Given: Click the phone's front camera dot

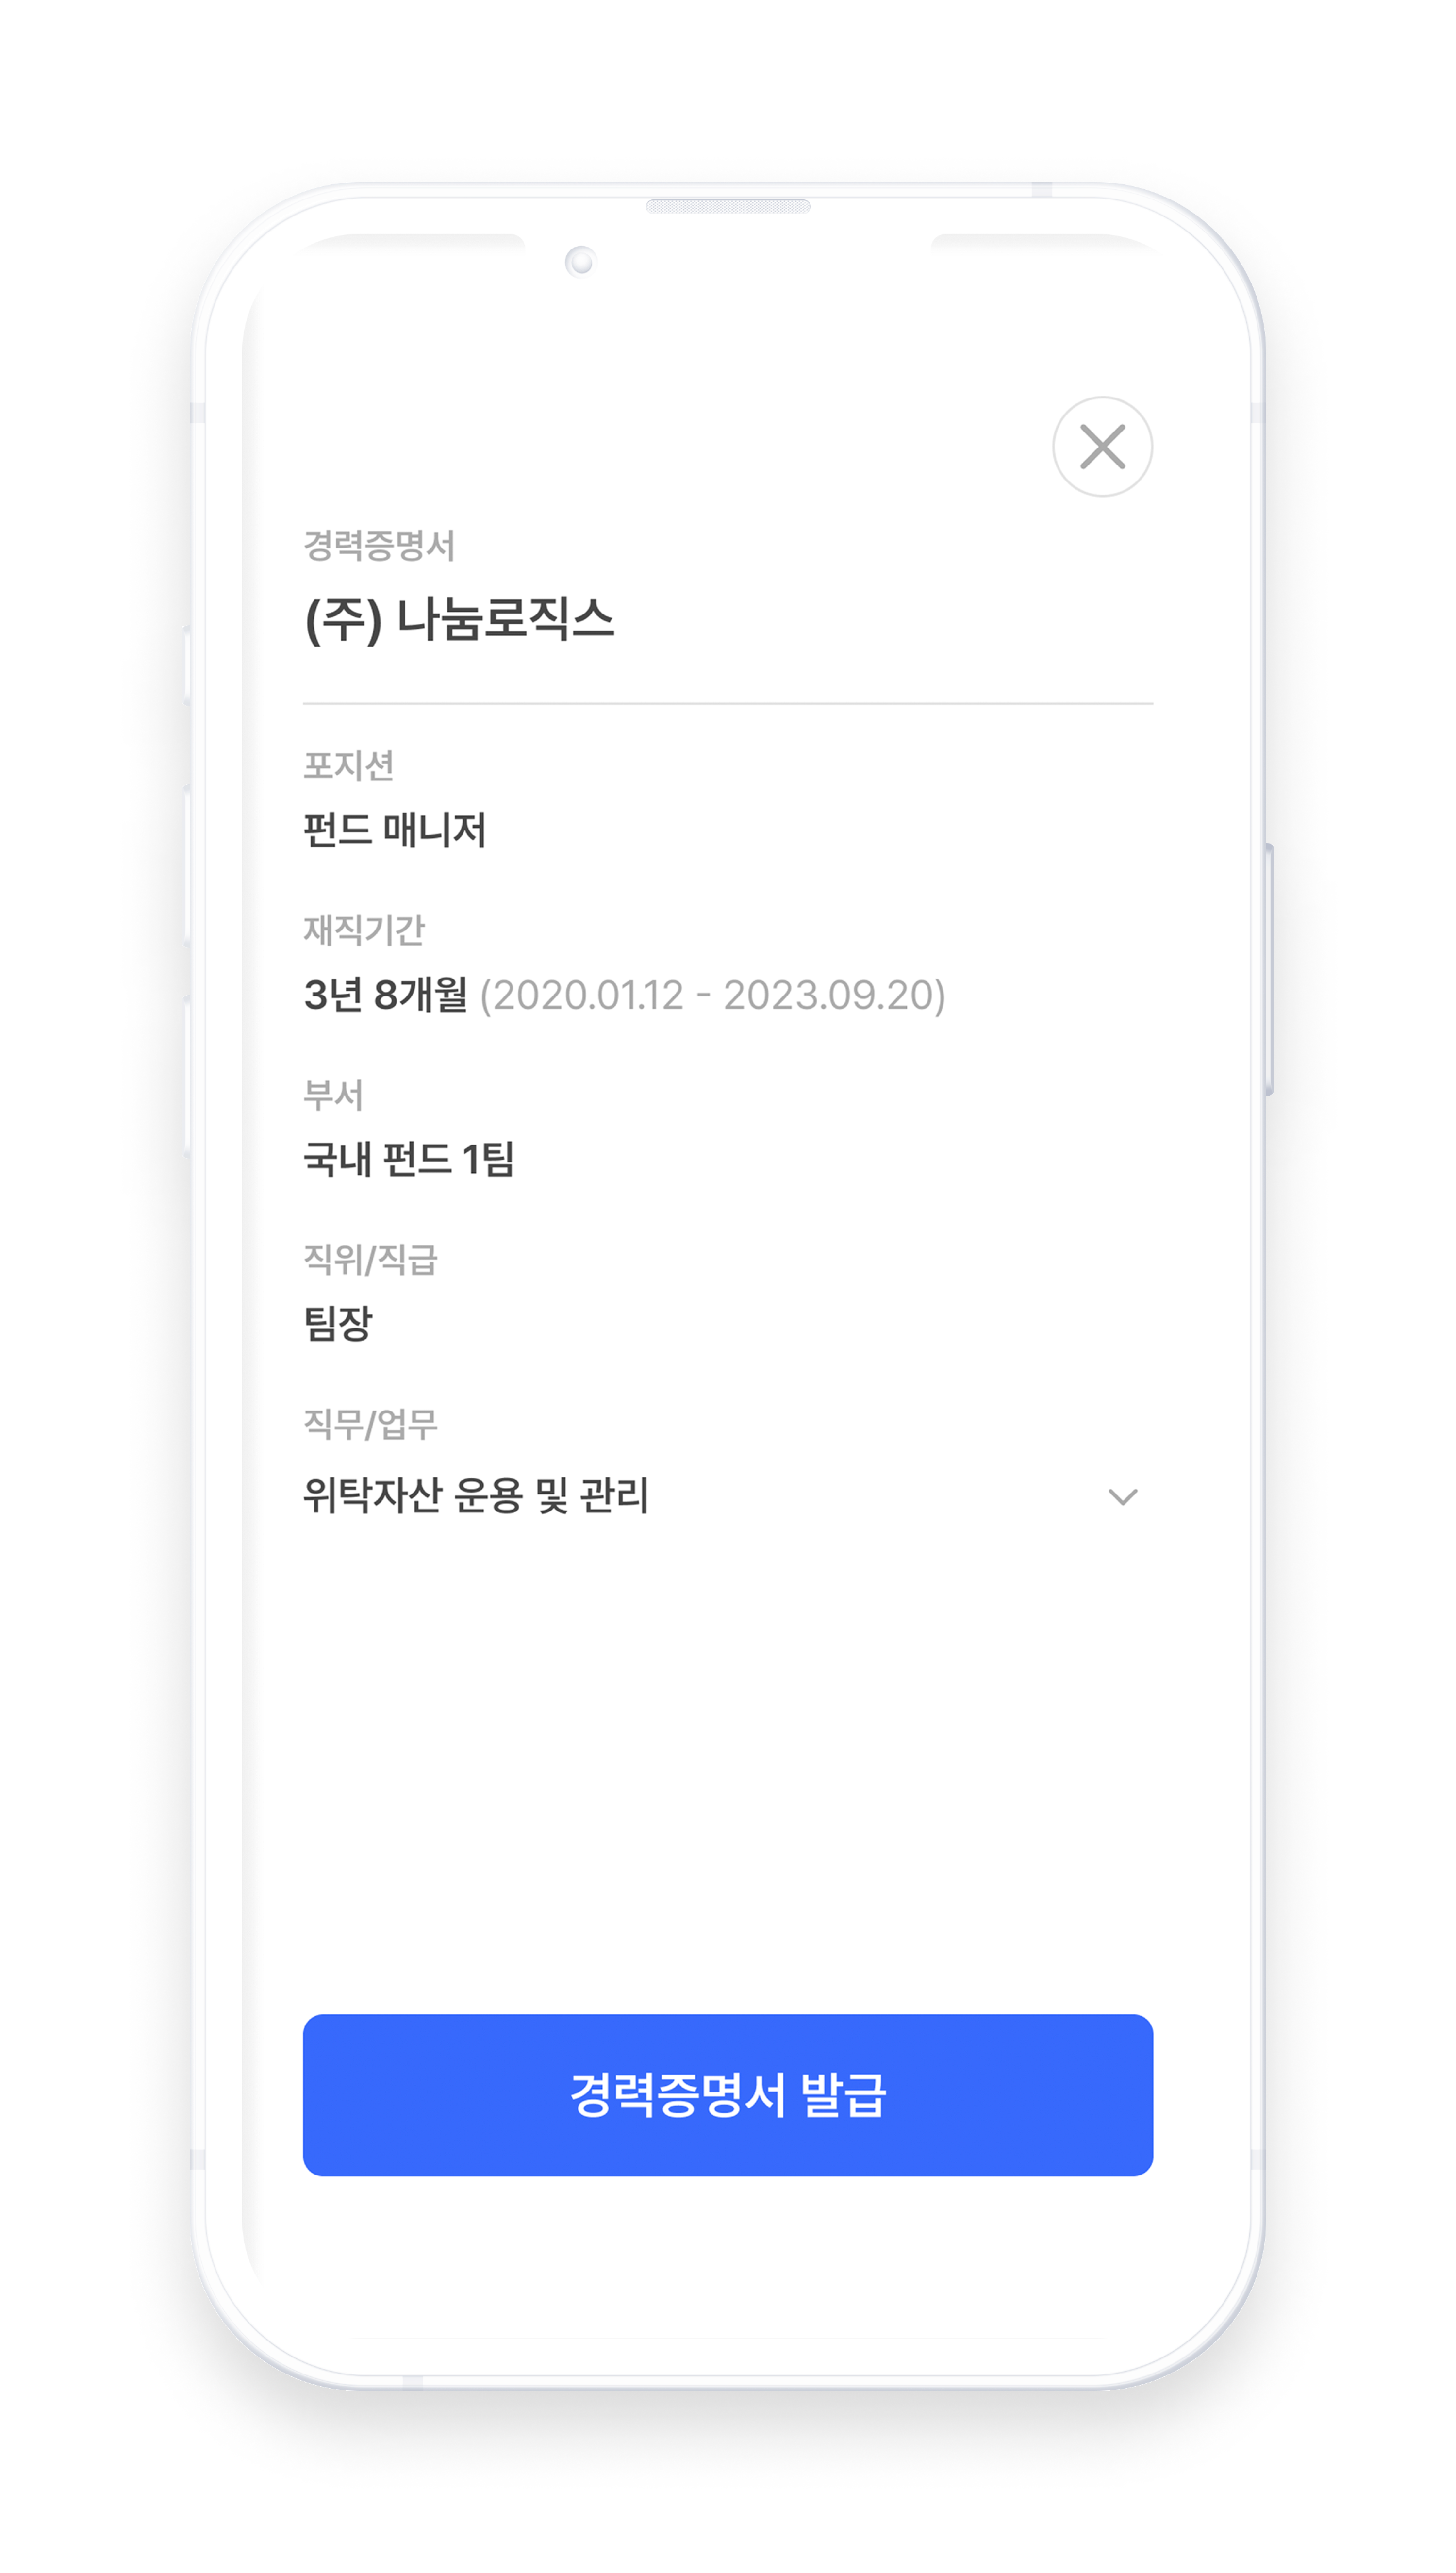Looking at the screenshot, I should 580,261.
